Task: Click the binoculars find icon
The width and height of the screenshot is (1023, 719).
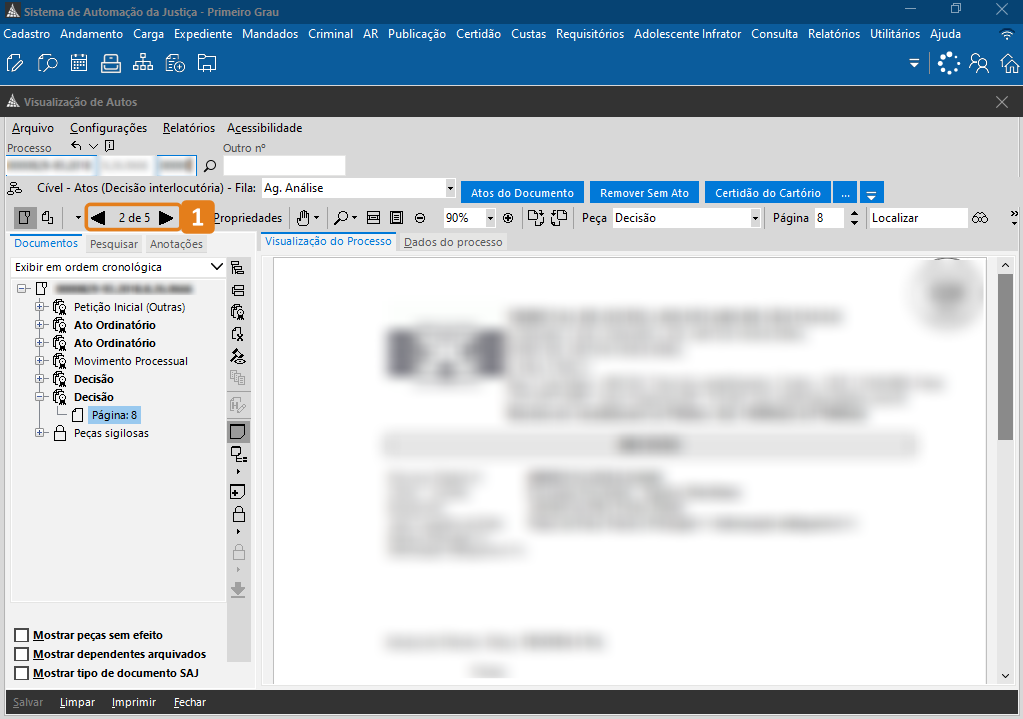Action: pos(980,218)
